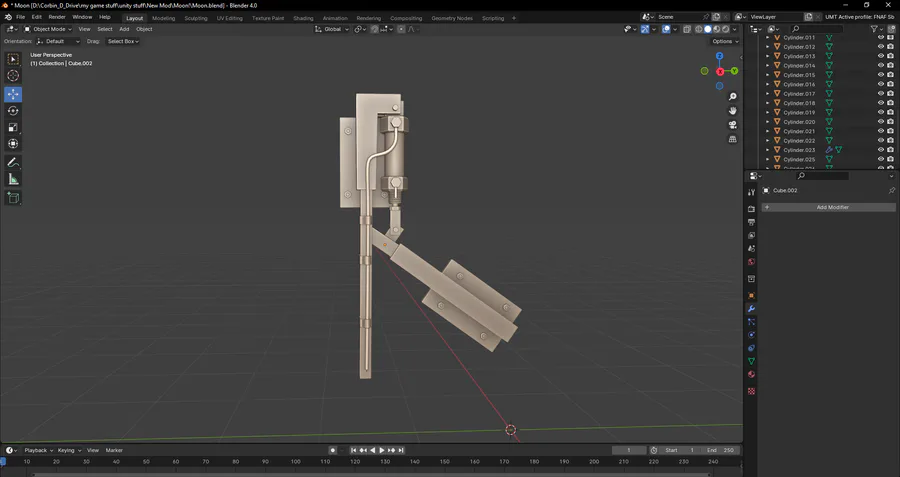Screen dimensions: 900x477
Task: Open the viewport Options dropdown
Action: (725, 41)
